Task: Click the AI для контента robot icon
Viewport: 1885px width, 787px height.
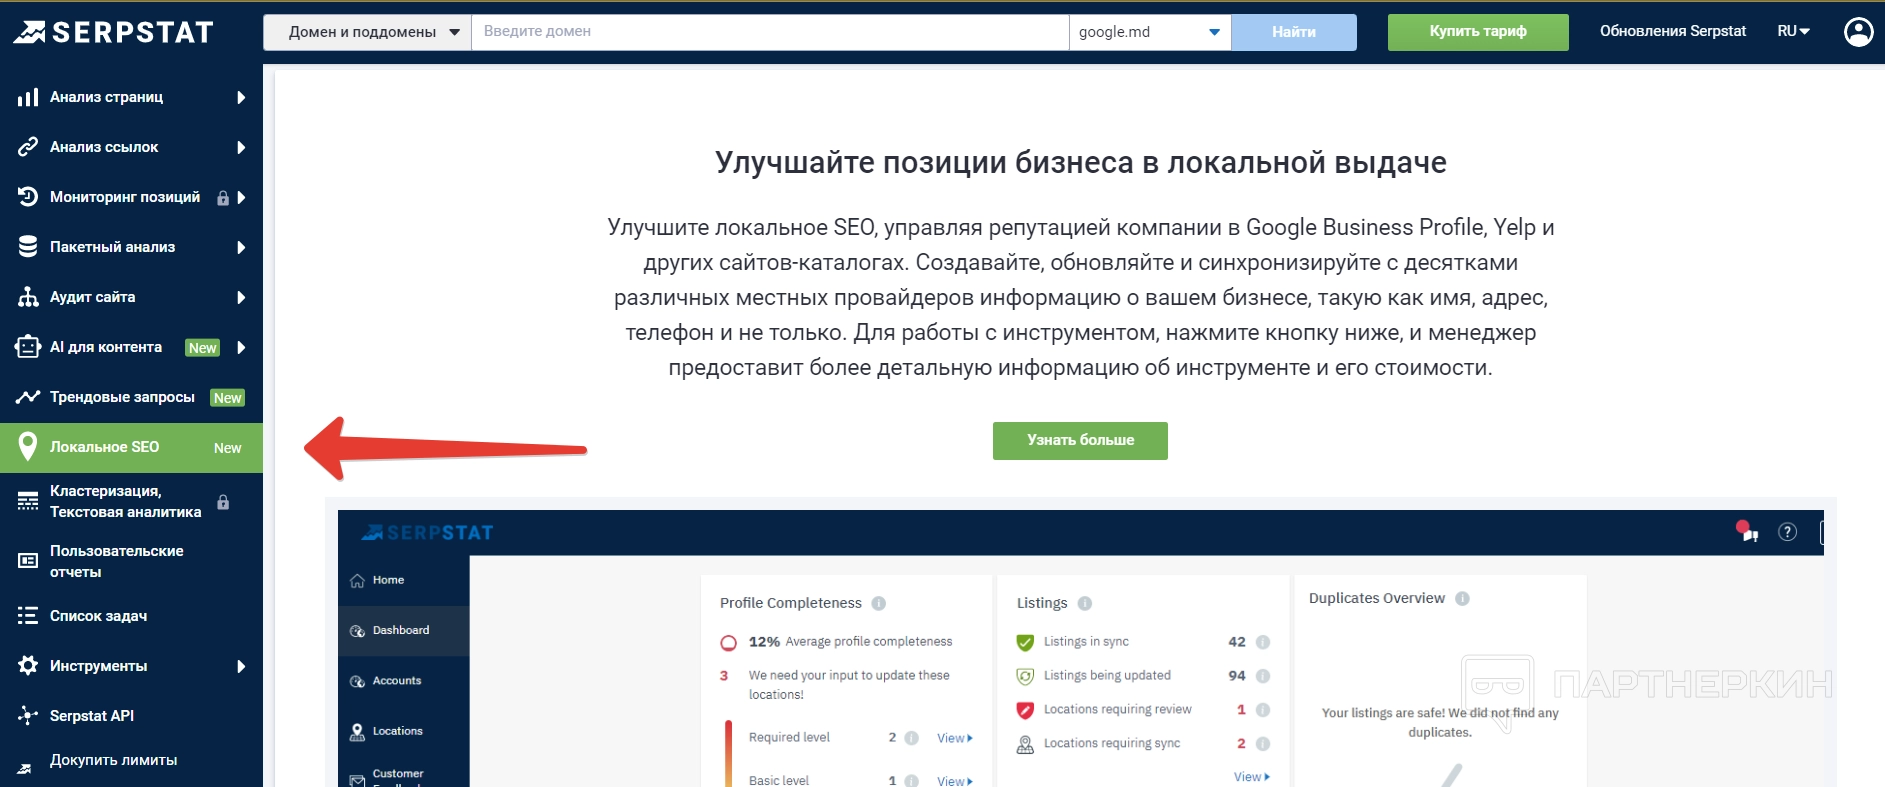Action: tap(28, 347)
